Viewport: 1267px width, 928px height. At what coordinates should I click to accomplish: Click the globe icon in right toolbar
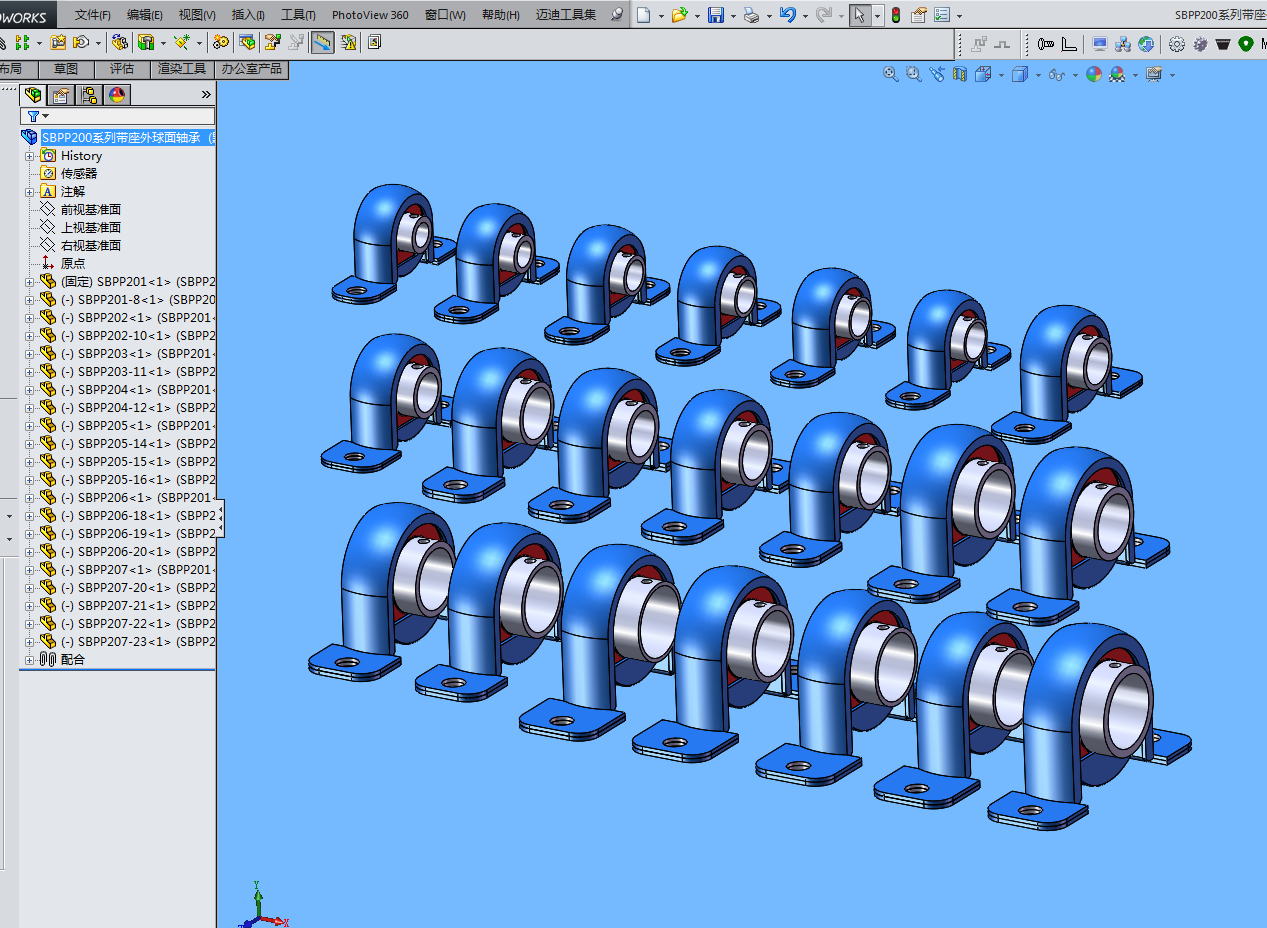tap(1146, 44)
